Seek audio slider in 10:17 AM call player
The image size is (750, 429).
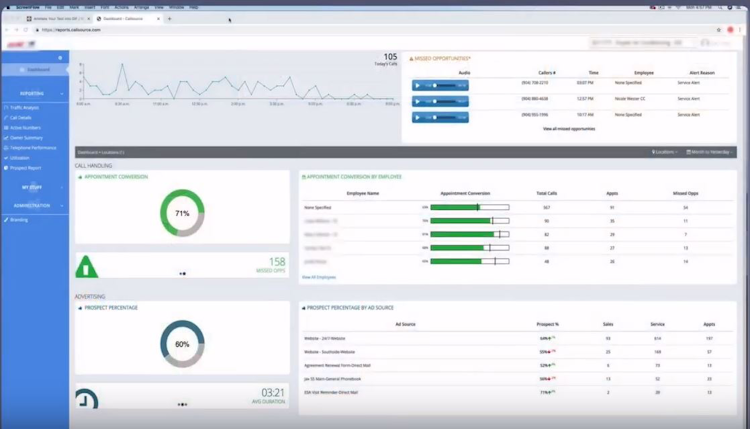pos(444,118)
